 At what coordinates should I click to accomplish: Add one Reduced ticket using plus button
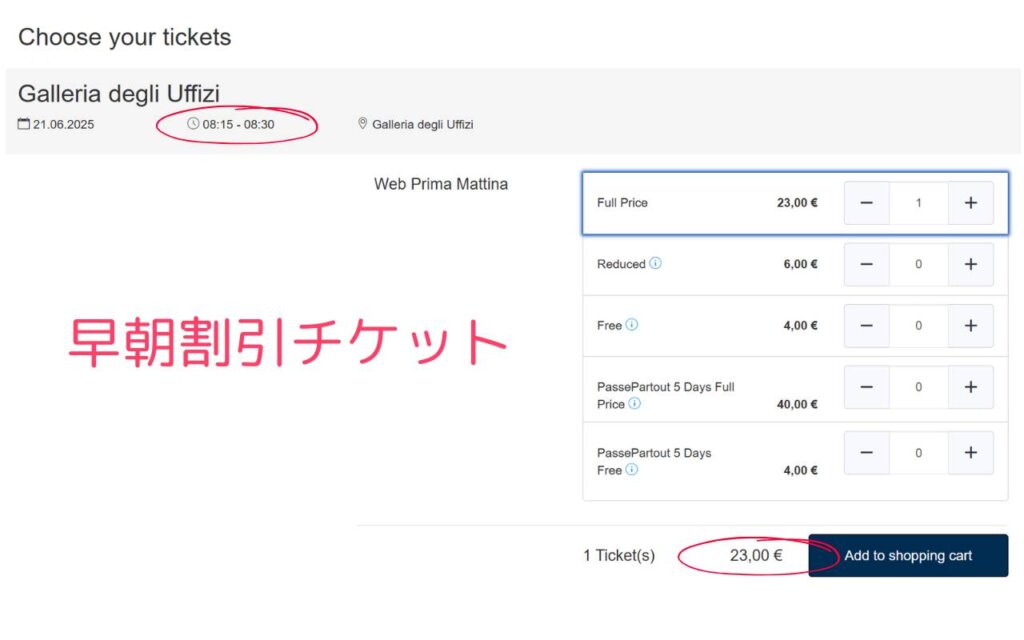[970, 264]
